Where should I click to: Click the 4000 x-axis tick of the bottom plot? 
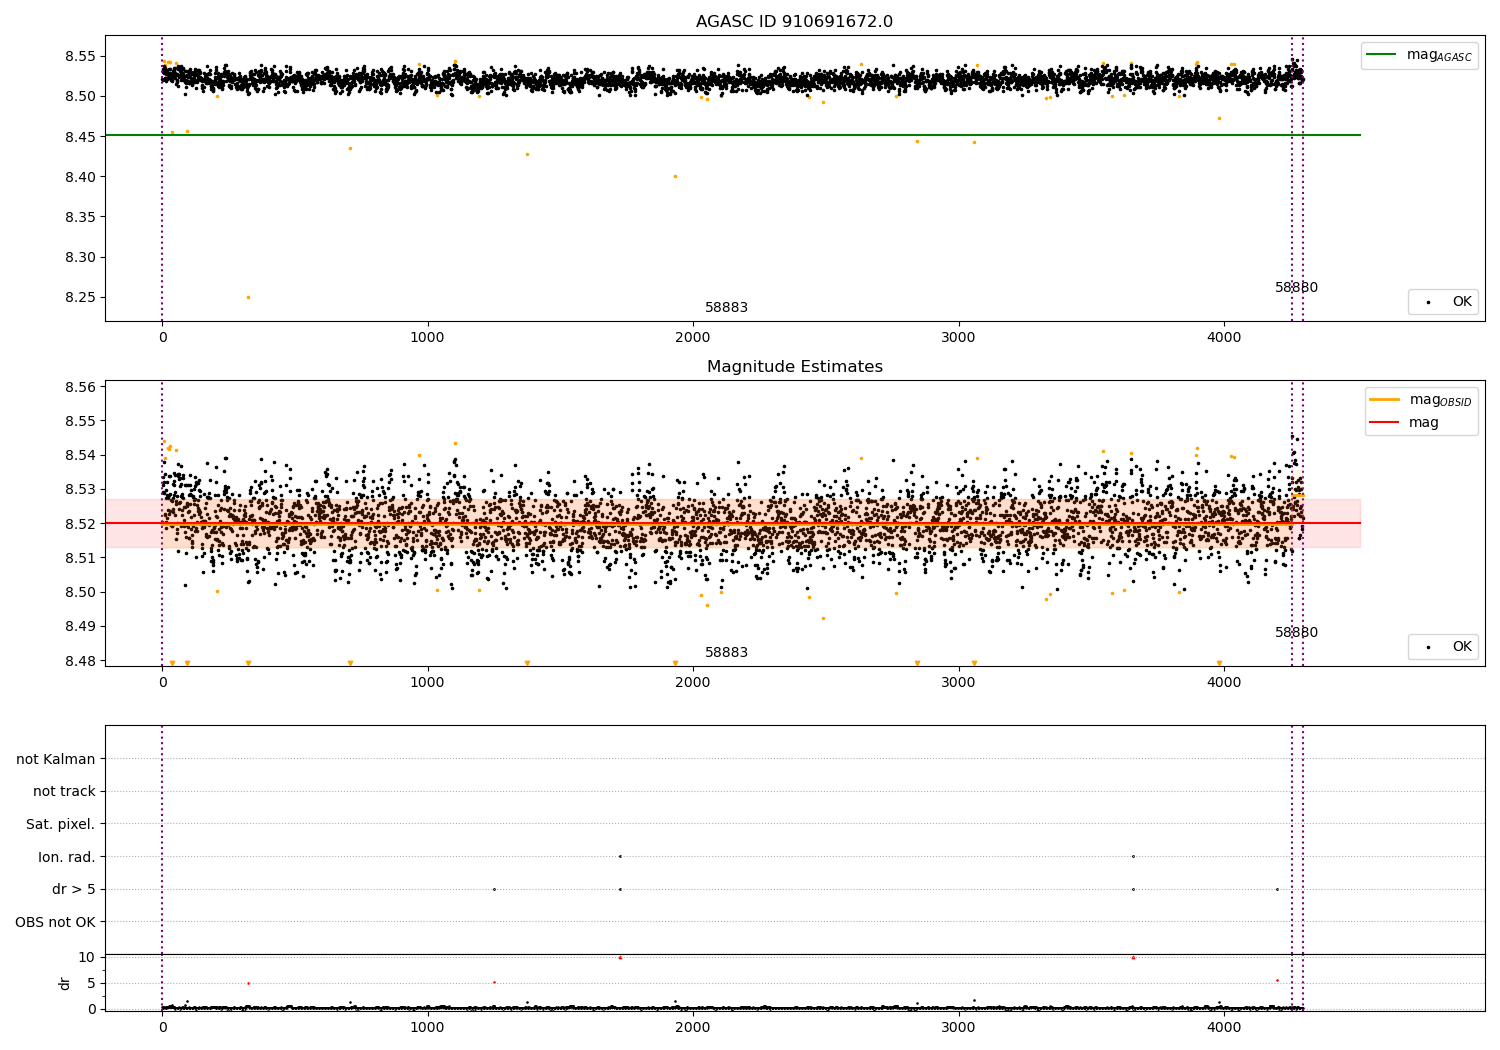pos(1224,1028)
